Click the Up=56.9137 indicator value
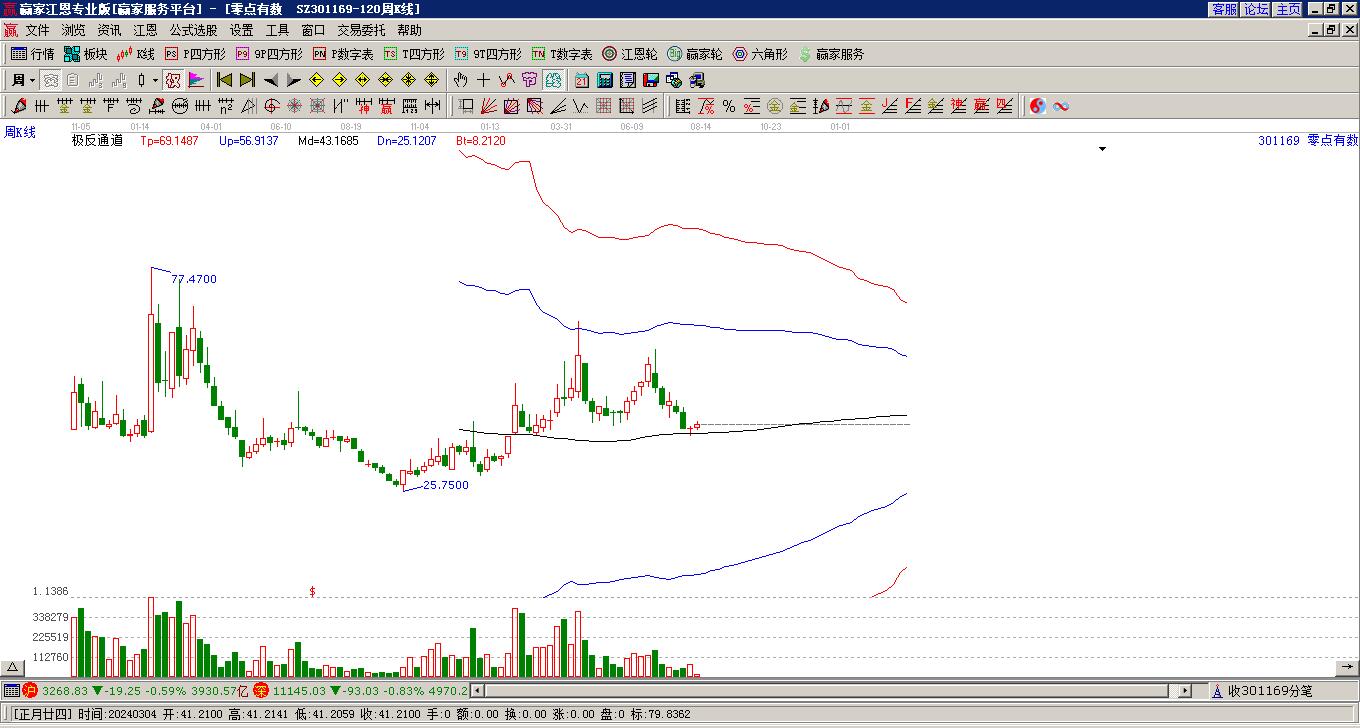Screen dimensions: 1360x728 coord(249,141)
